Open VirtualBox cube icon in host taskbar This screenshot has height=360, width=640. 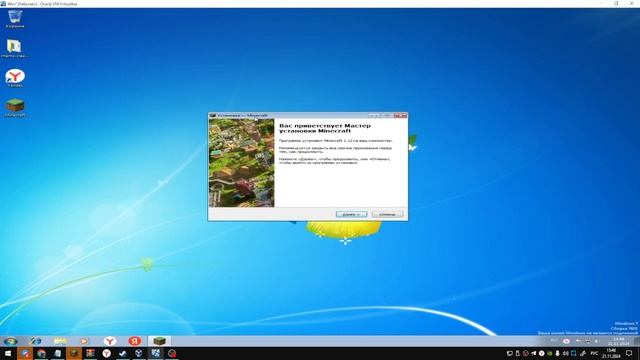click(x=139, y=353)
